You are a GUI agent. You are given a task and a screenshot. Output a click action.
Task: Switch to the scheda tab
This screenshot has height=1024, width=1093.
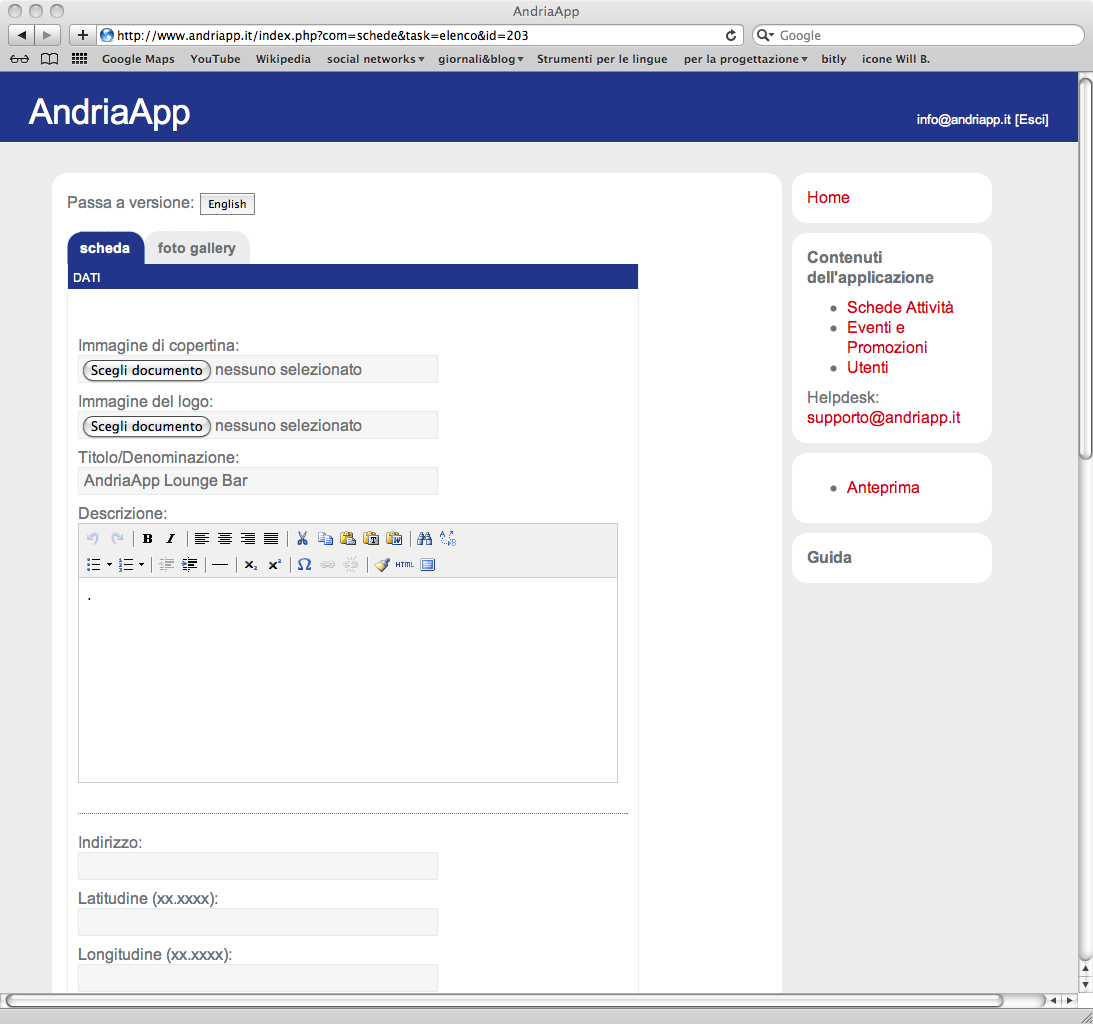105,248
